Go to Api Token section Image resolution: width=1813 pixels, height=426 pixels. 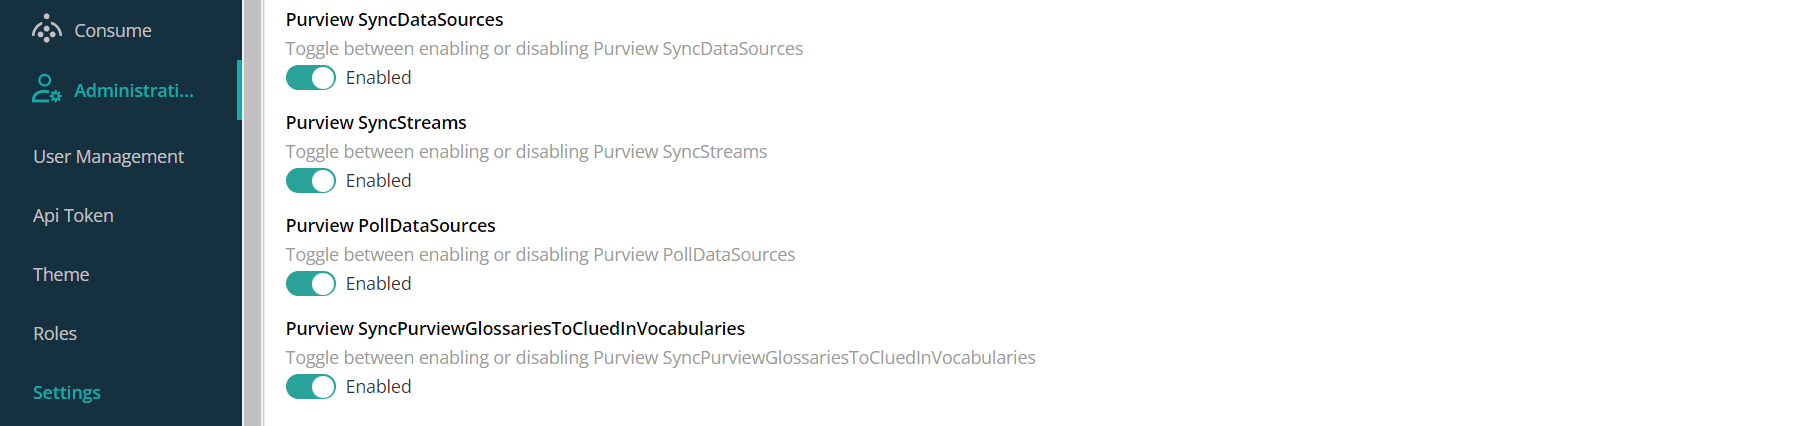point(73,215)
